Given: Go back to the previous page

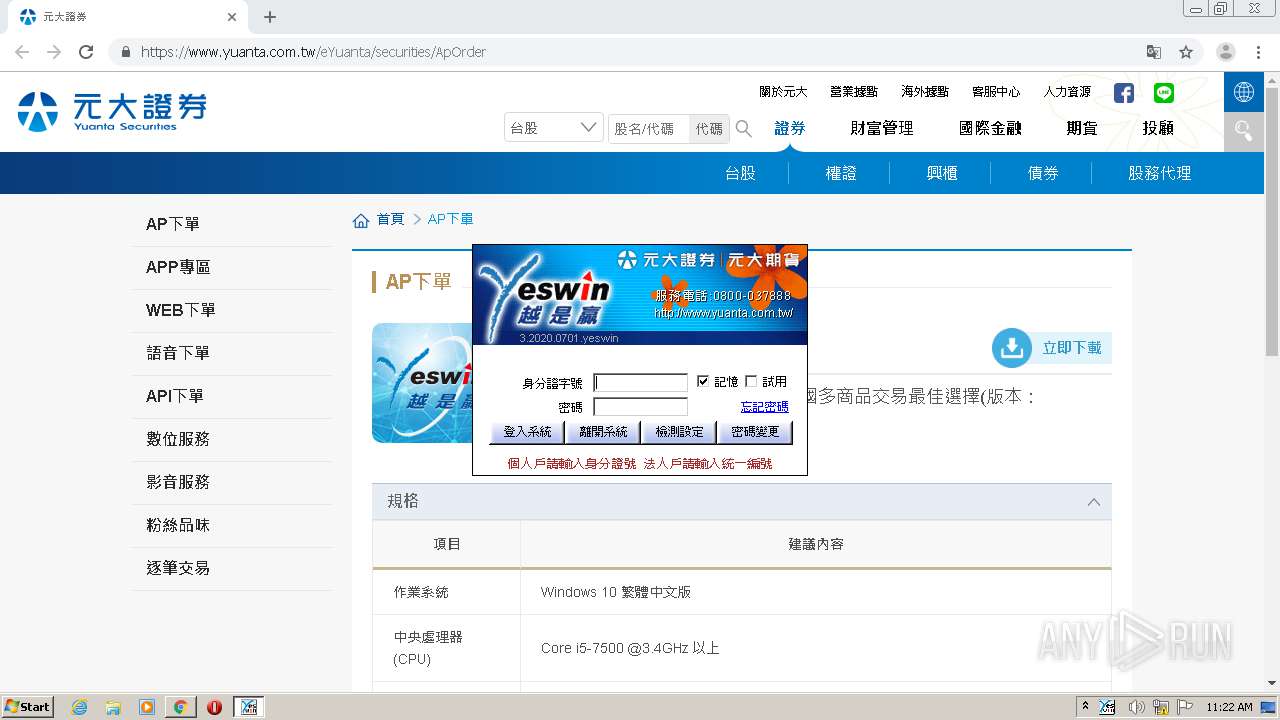Looking at the screenshot, I should click(x=22, y=52).
